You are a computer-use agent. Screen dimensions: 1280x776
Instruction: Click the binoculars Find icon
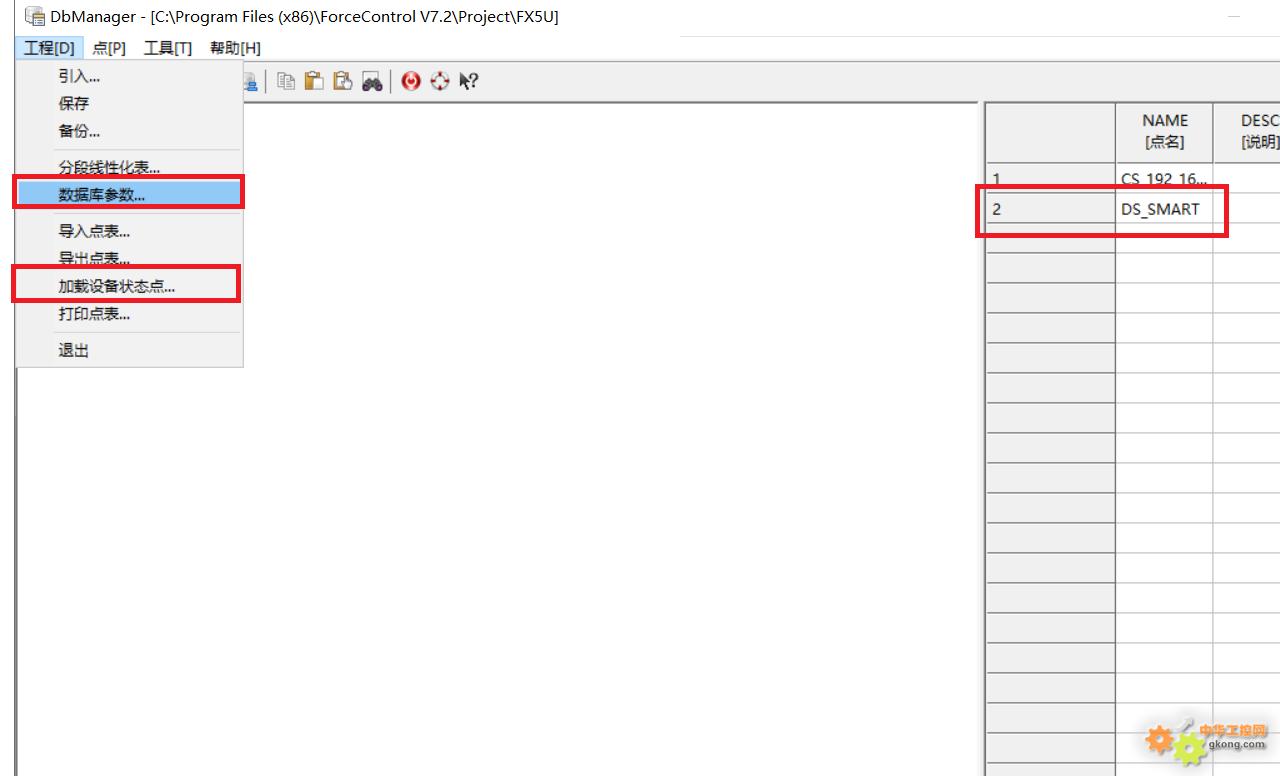pyautogui.click(x=372, y=82)
